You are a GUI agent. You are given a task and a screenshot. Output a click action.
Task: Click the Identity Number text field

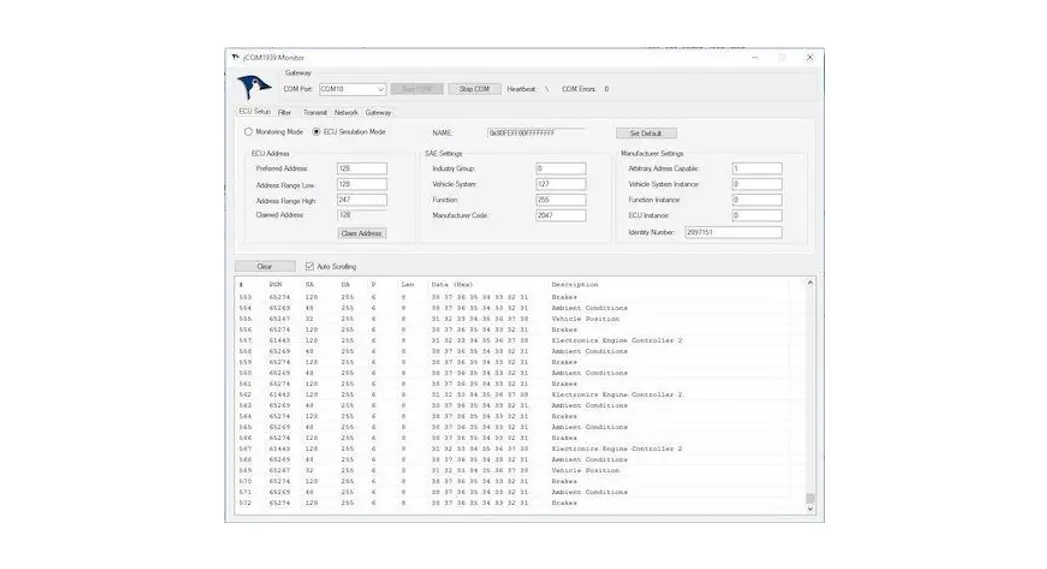[732, 232]
